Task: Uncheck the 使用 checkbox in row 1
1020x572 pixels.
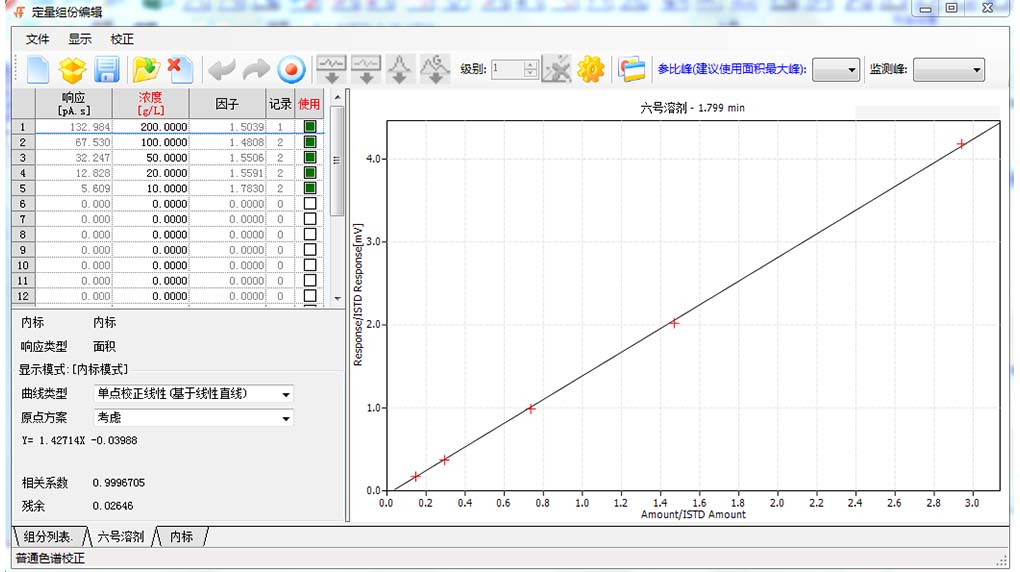Action: point(310,127)
